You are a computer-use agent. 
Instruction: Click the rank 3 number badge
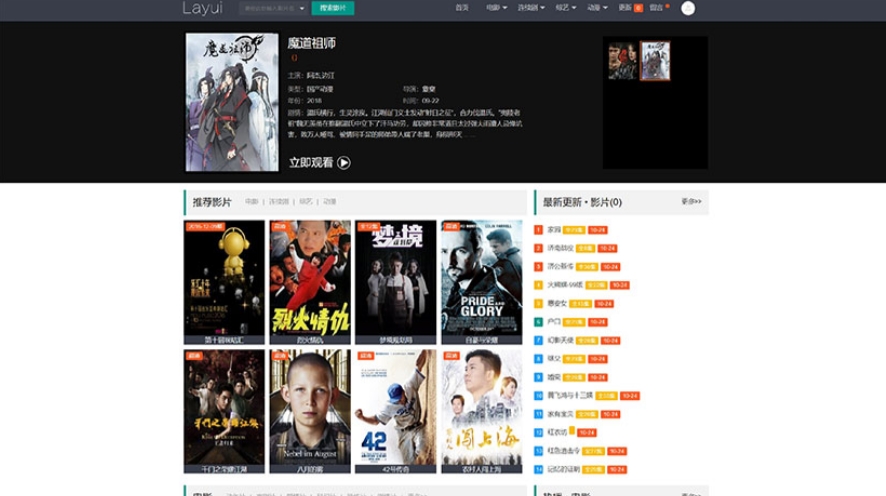[538, 267]
